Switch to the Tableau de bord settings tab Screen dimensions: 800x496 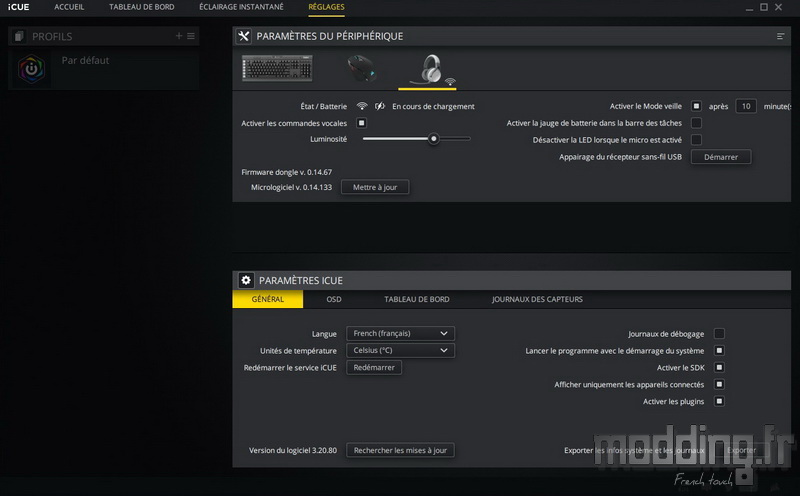(x=416, y=299)
